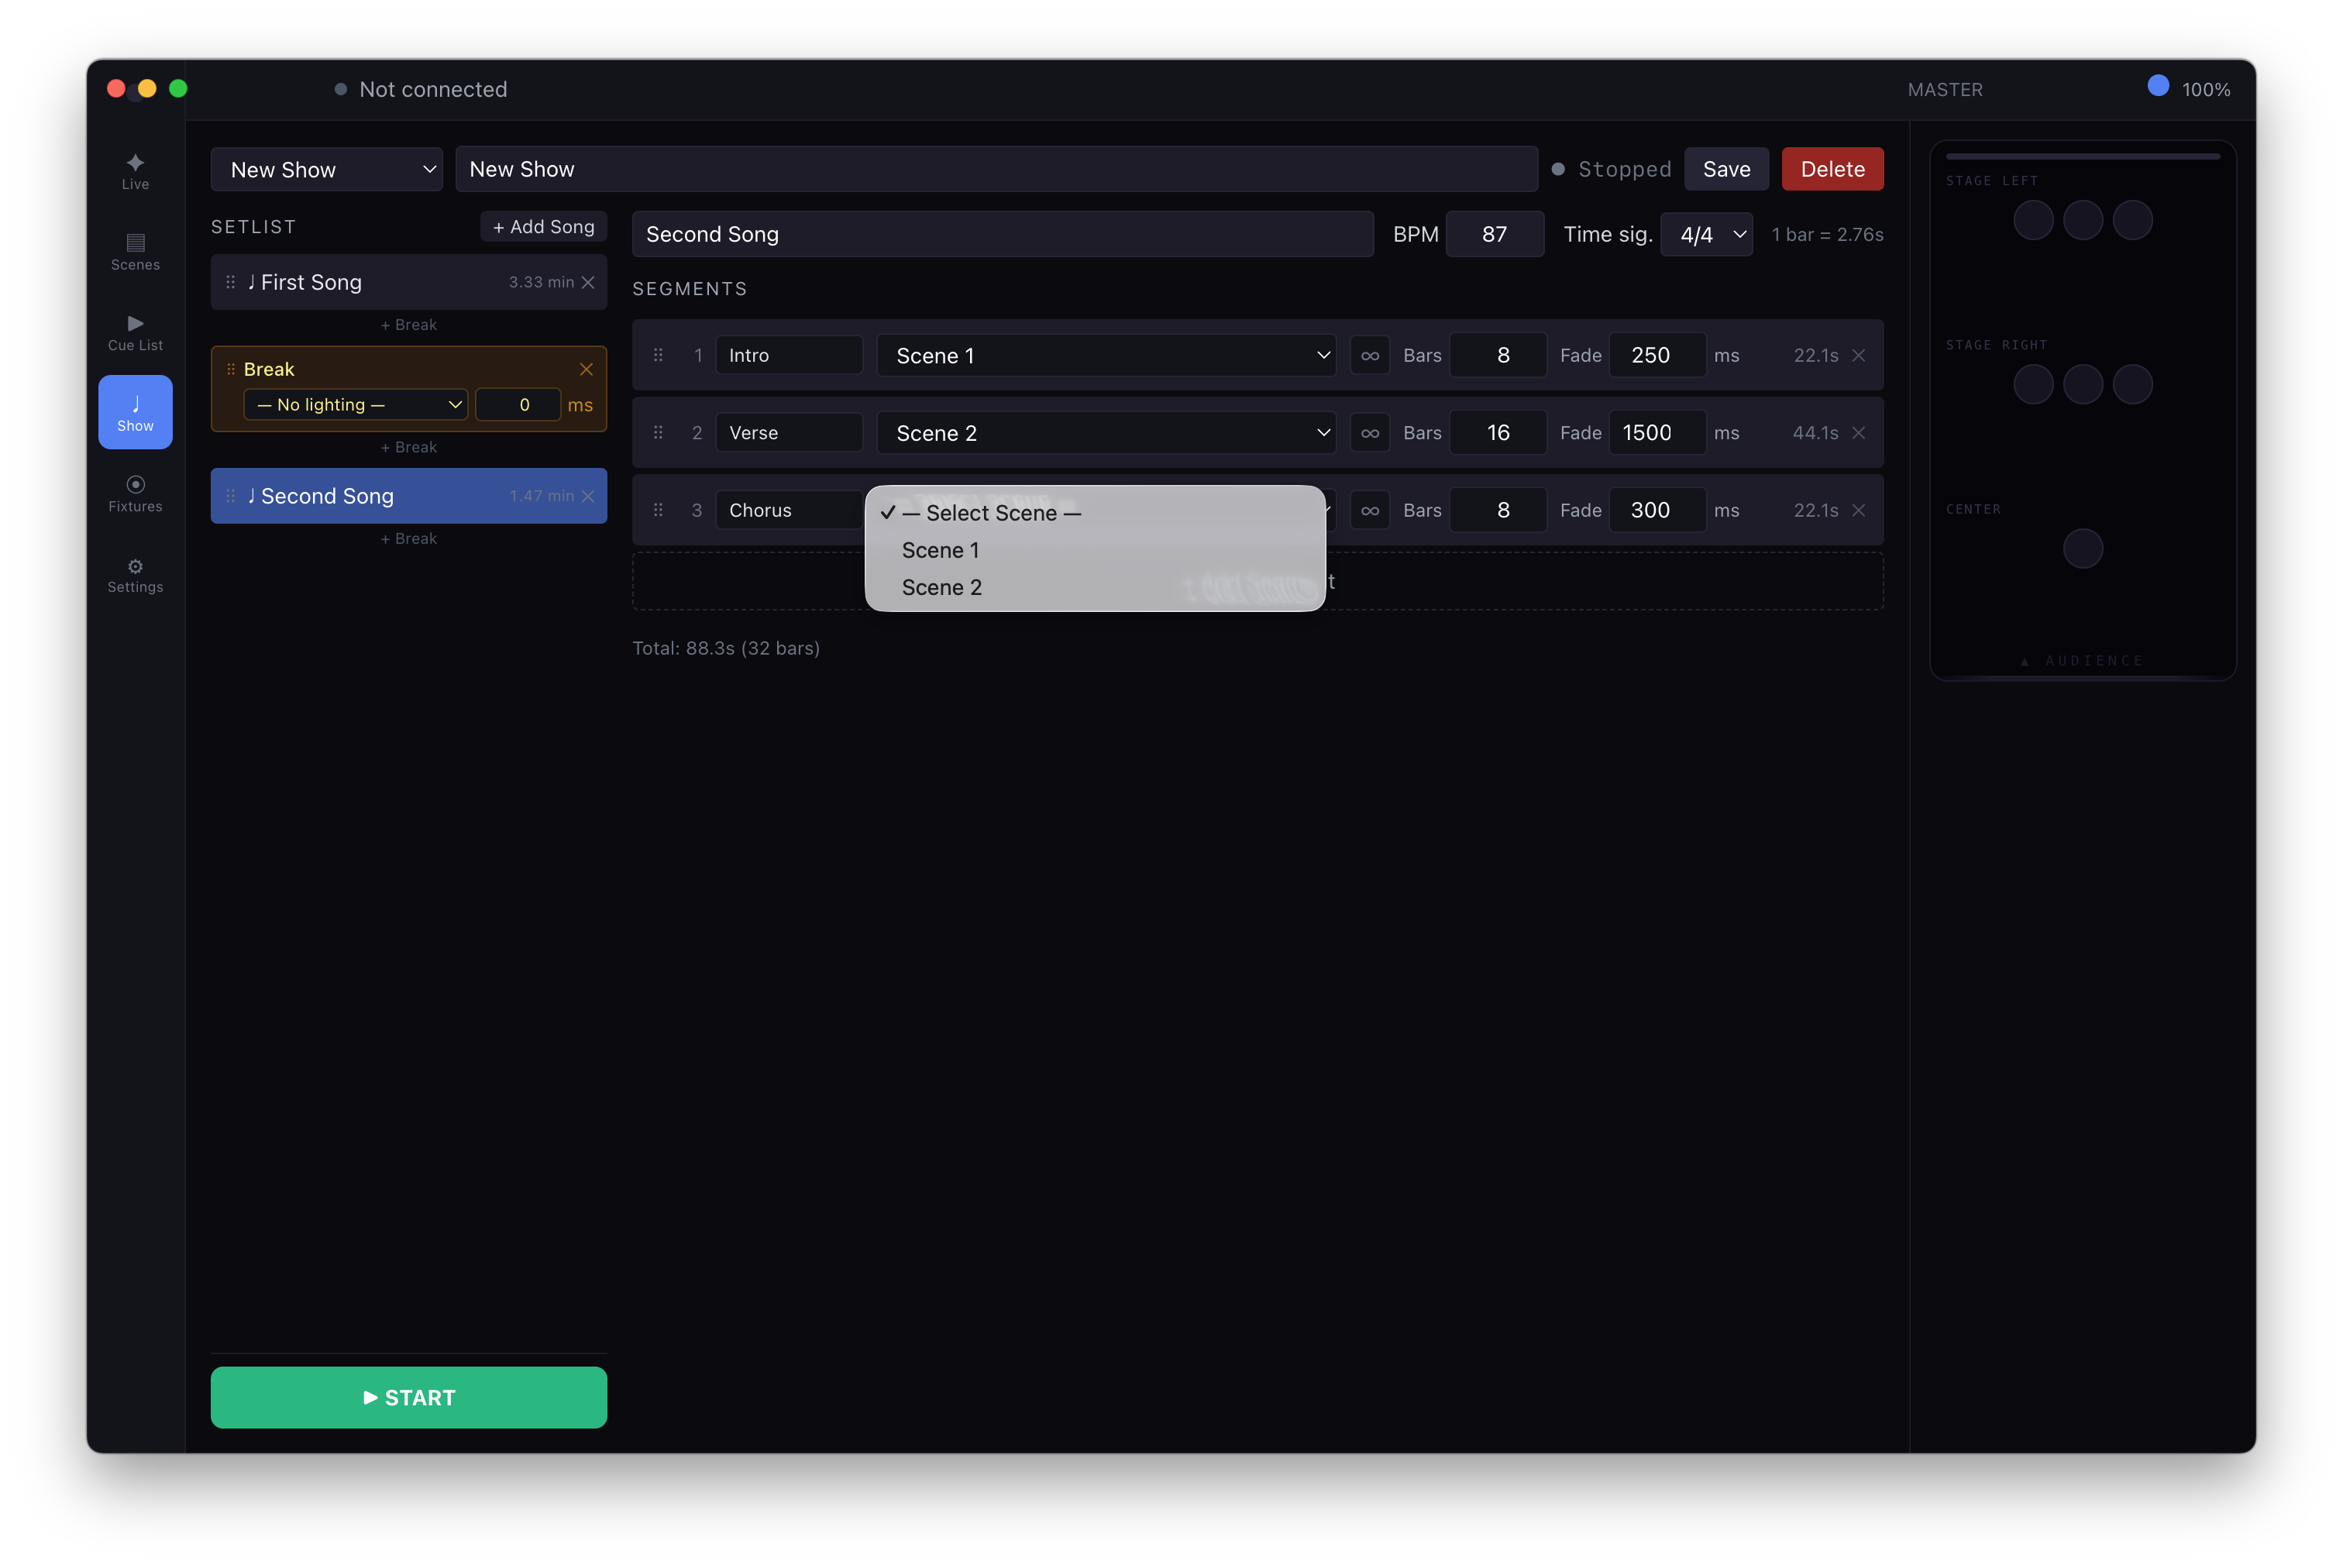Select the Show tab in sidebar
The width and height of the screenshot is (2343, 1568).
tap(135, 412)
